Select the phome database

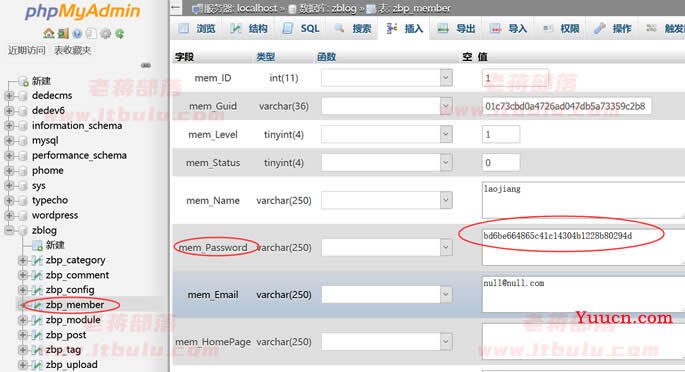(x=48, y=171)
